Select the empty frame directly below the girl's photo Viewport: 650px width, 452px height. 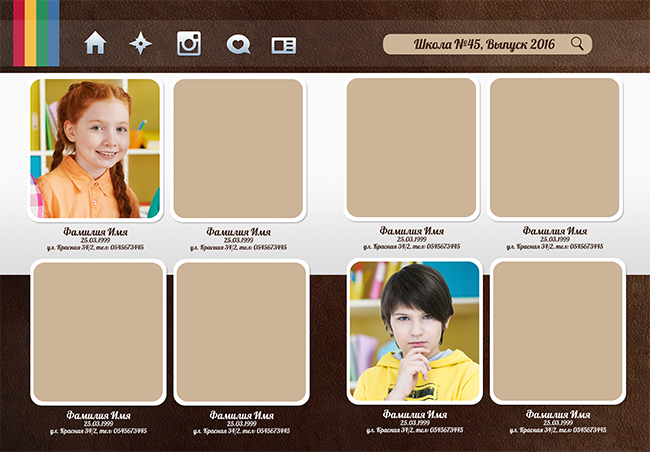(x=98, y=332)
